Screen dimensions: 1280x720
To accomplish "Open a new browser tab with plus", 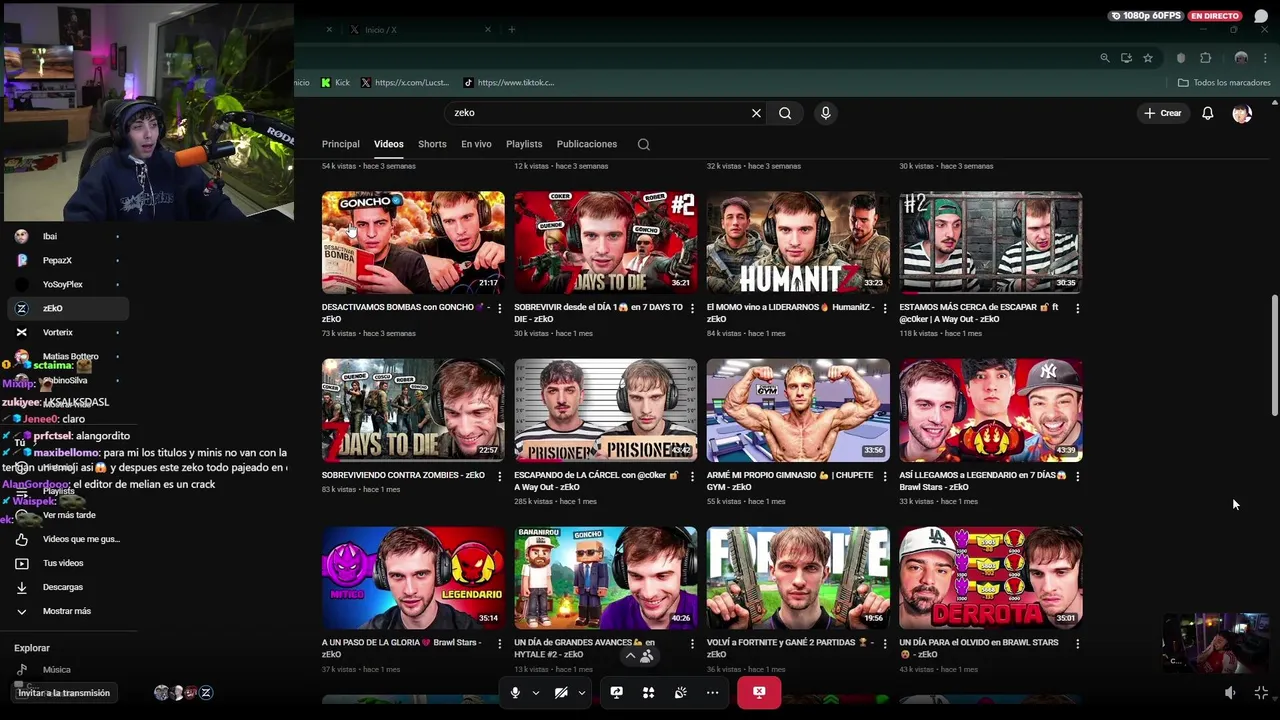I will pos(511,29).
